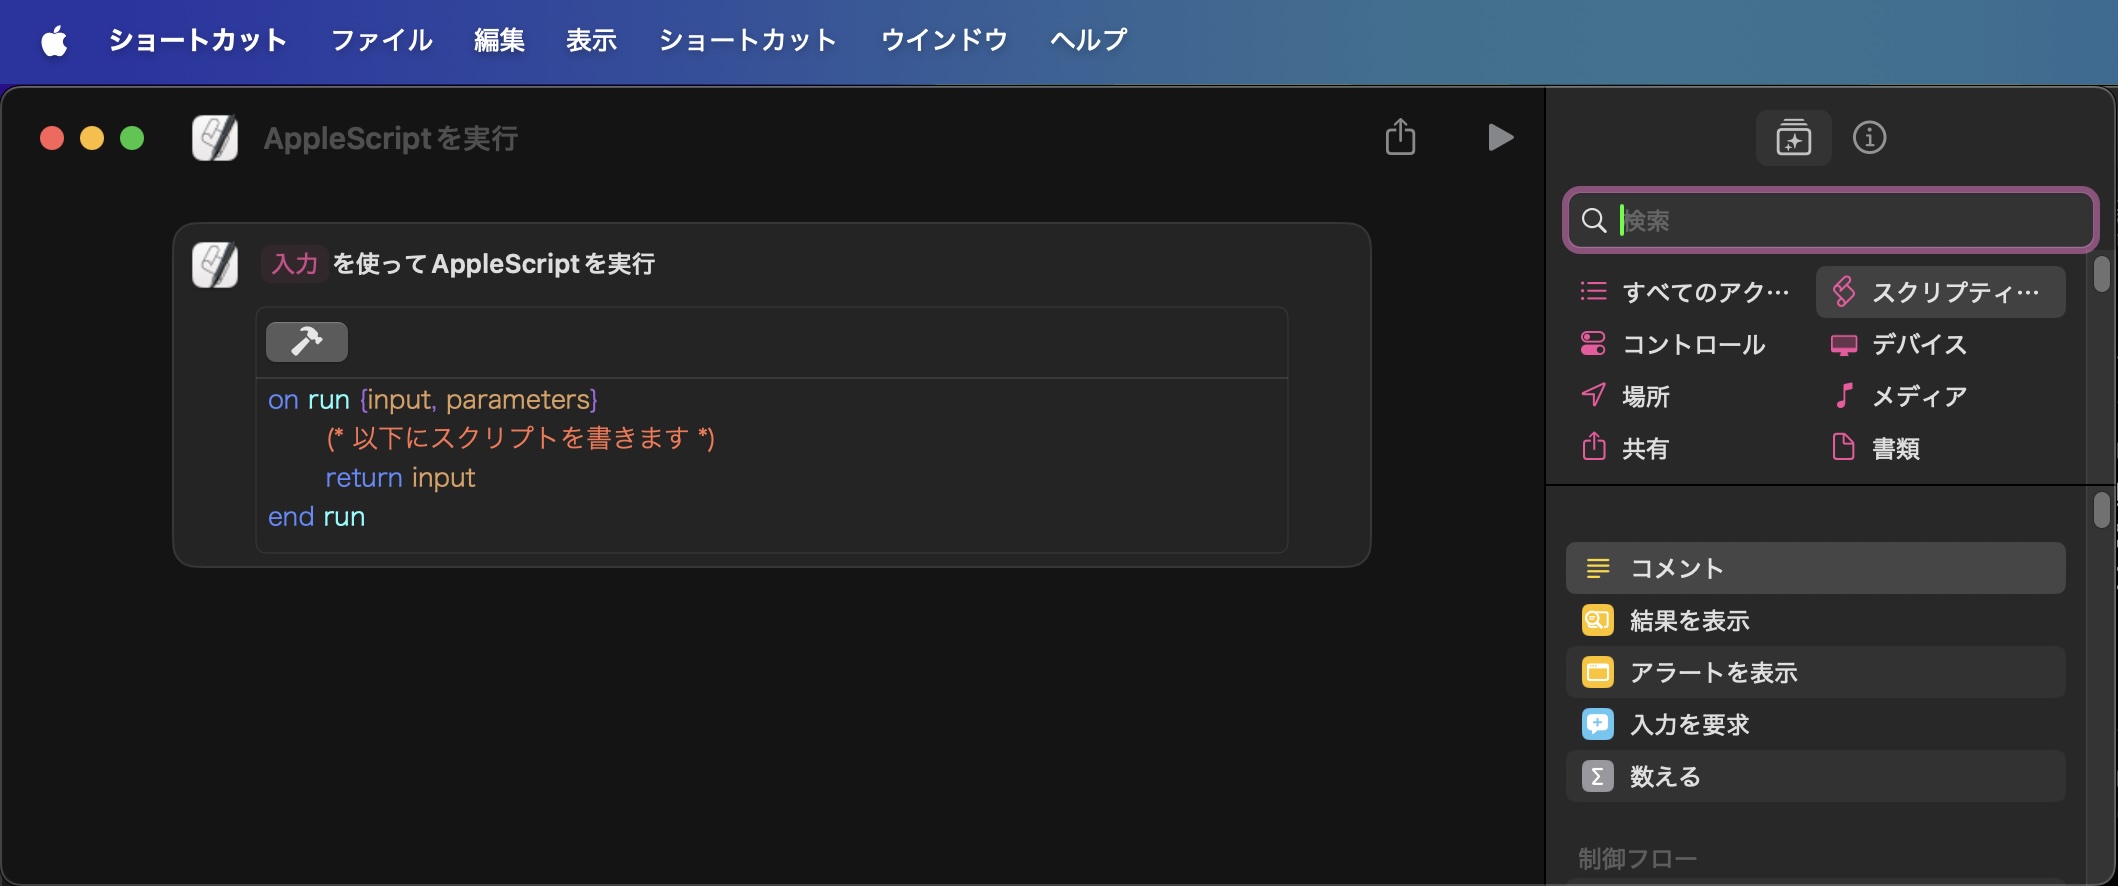Click the 'on run {input, parameters}' code line
Viewport: 2118px width, 886px height.
[433, 400]
